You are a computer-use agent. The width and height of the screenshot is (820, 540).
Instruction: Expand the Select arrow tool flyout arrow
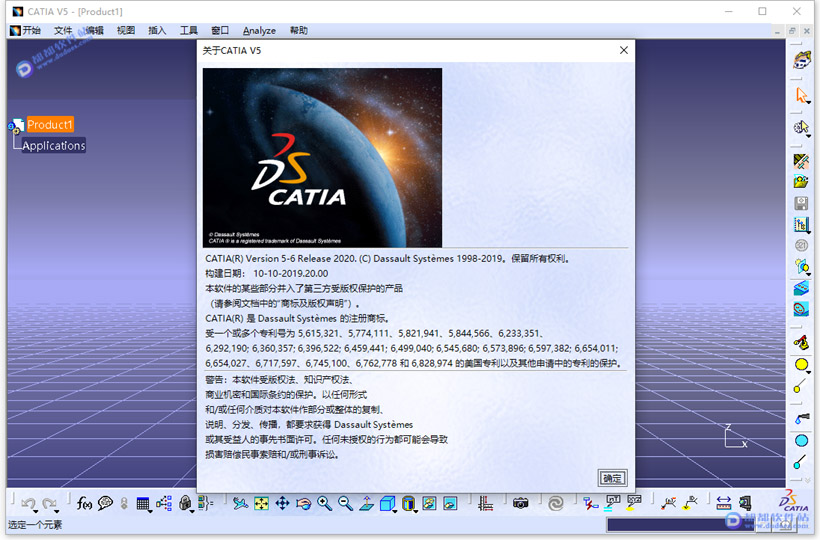click(x=808, y=103)
